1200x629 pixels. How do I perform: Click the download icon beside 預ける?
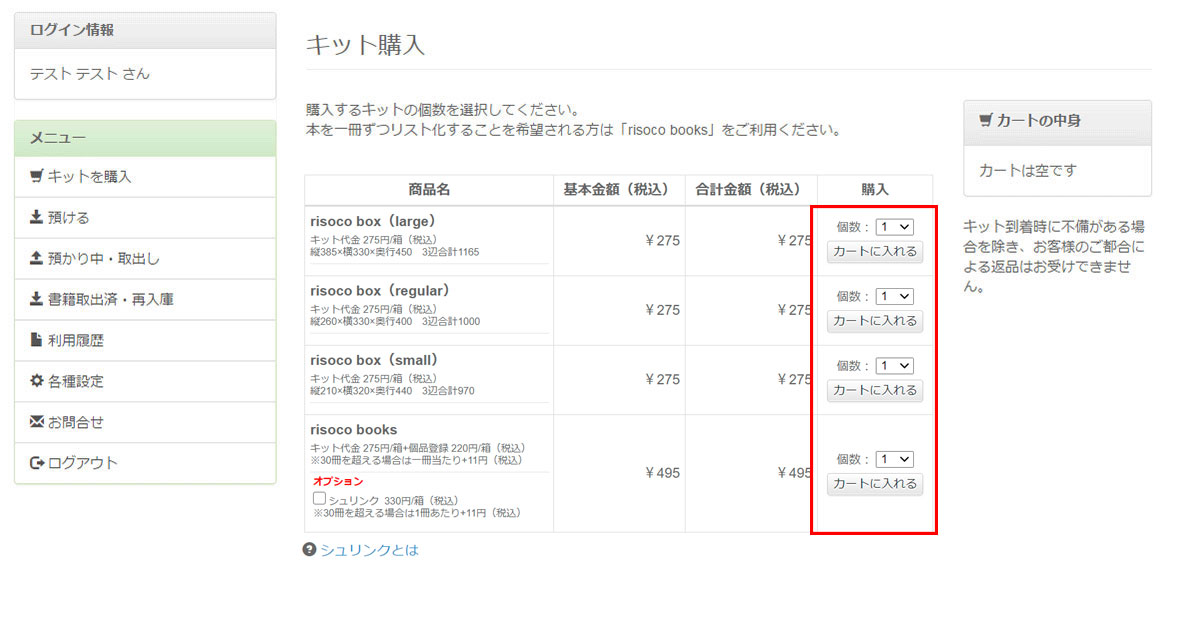[37, 217]
